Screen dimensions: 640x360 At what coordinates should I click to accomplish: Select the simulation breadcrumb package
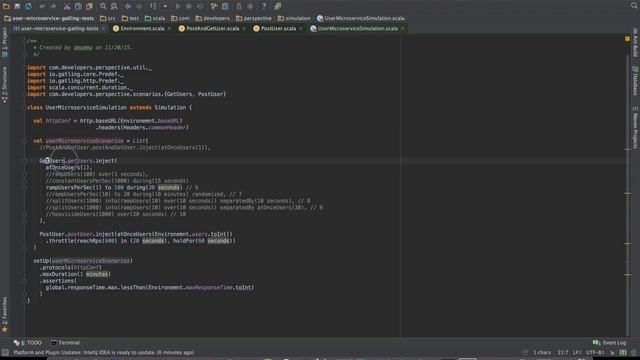(294, 18)
